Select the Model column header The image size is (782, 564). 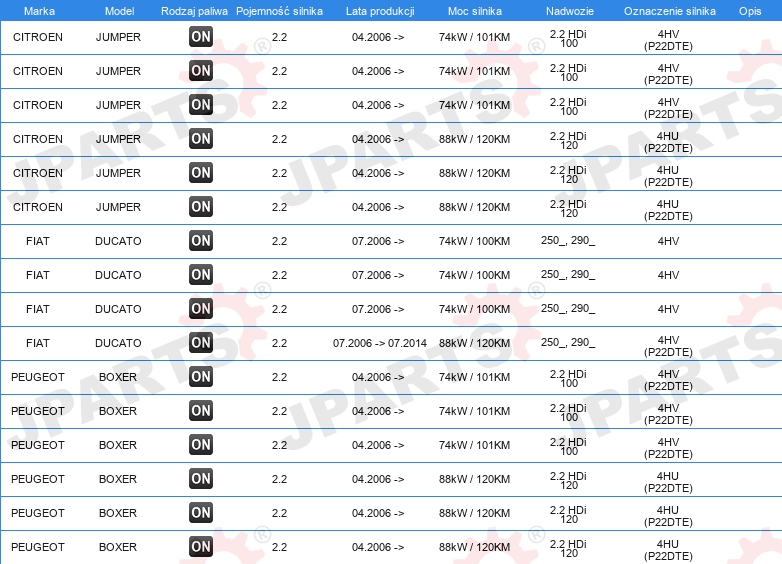coord(119,11)
